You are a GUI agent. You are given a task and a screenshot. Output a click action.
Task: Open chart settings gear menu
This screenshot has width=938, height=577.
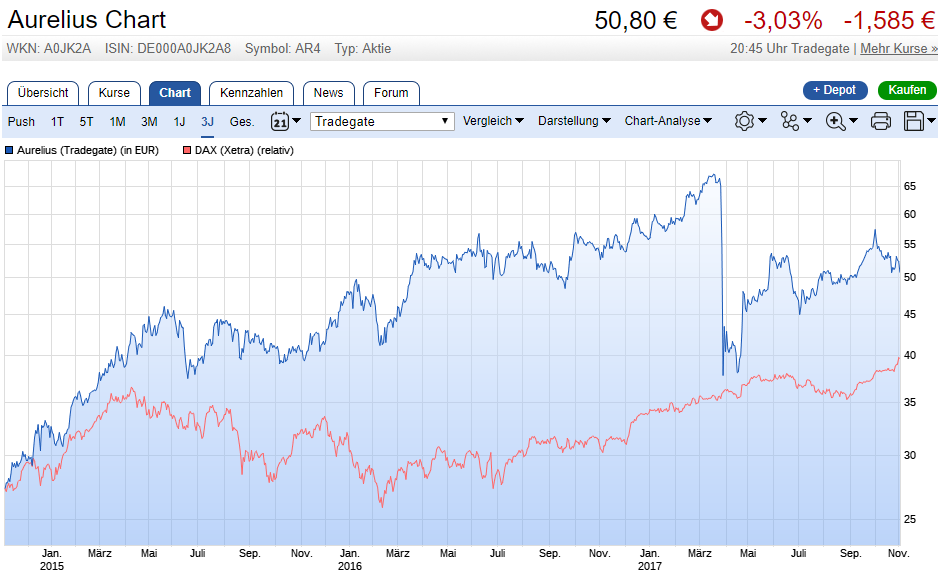click(x=744, y=121)
